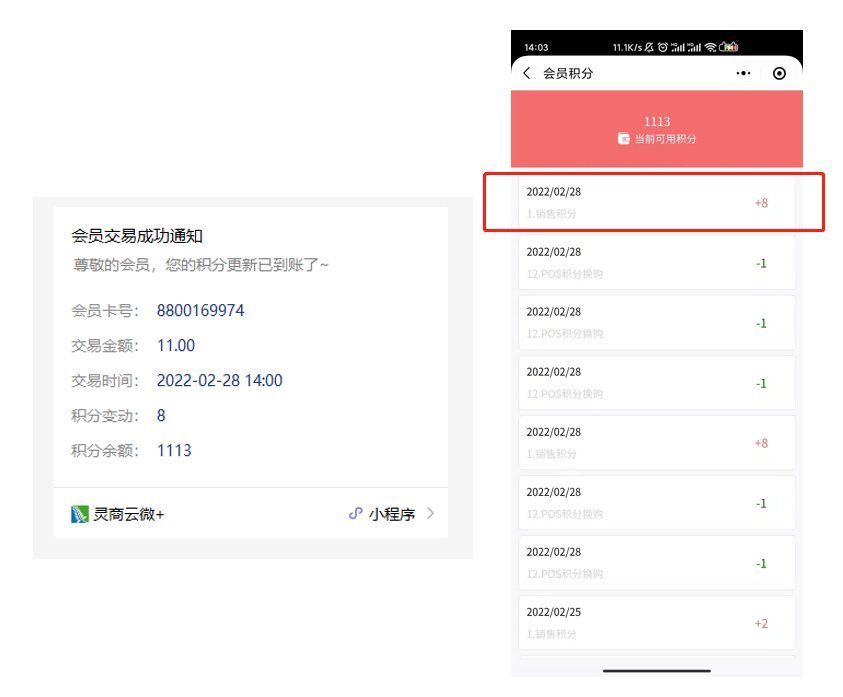
Task: Tap the back arrow beside 会员积分
Action: click(x=527, y=73)
